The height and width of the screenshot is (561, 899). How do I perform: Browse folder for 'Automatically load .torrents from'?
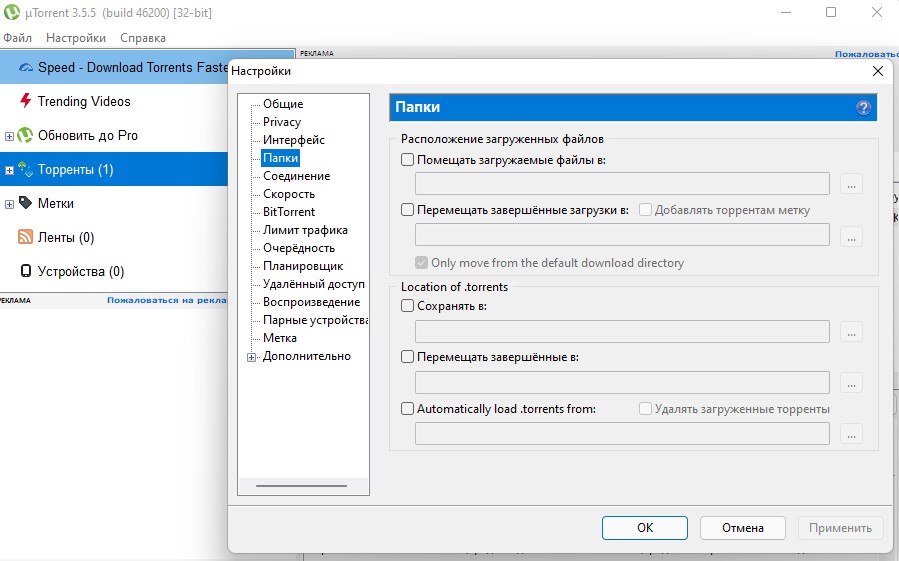point(851,434)
